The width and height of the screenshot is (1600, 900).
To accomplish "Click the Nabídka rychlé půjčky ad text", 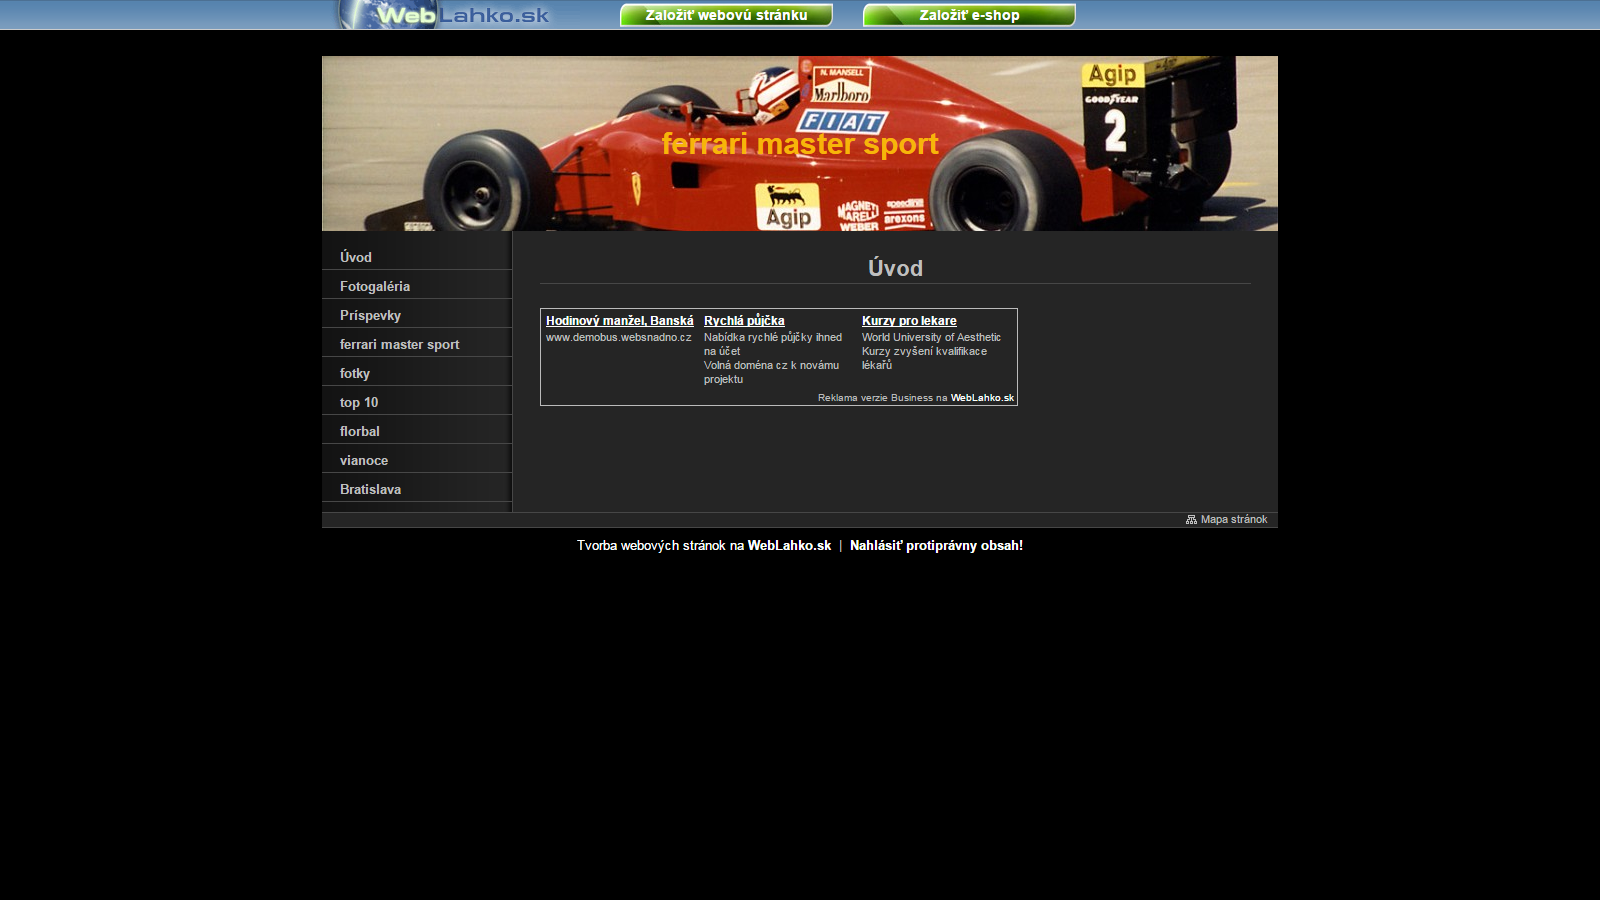I will click(773, 345).
